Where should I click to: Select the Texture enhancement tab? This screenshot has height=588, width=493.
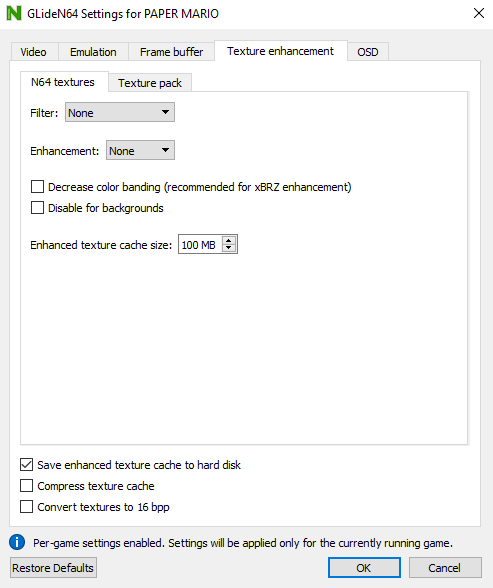[280, 51]
